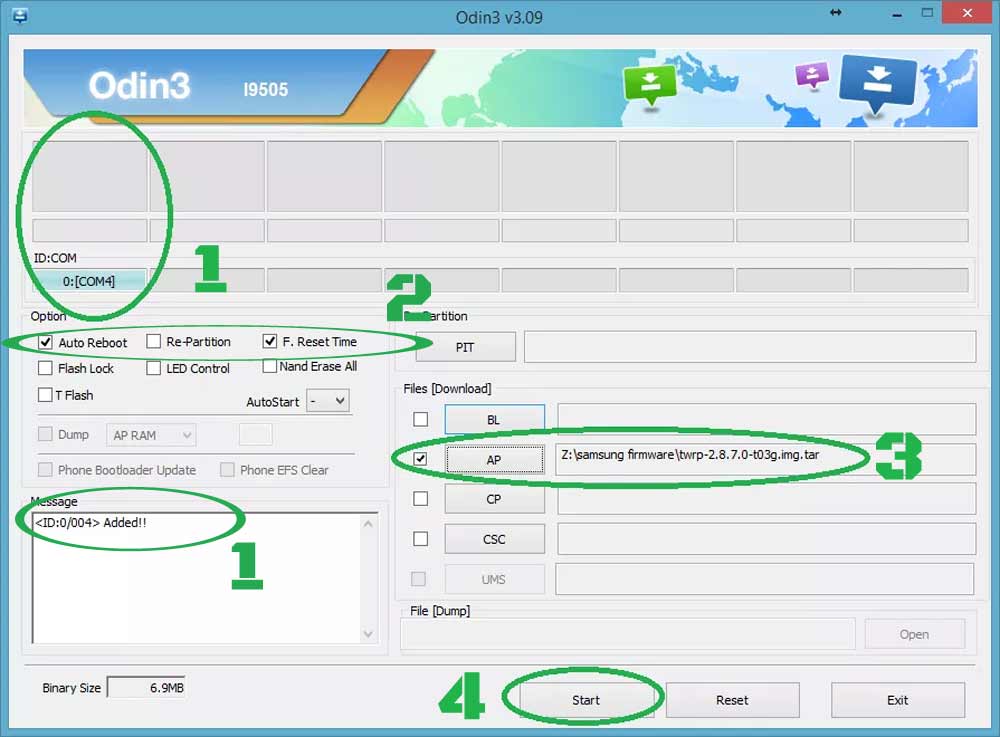
Task: Click the CSC file button
Action: (x=494, y=539)
